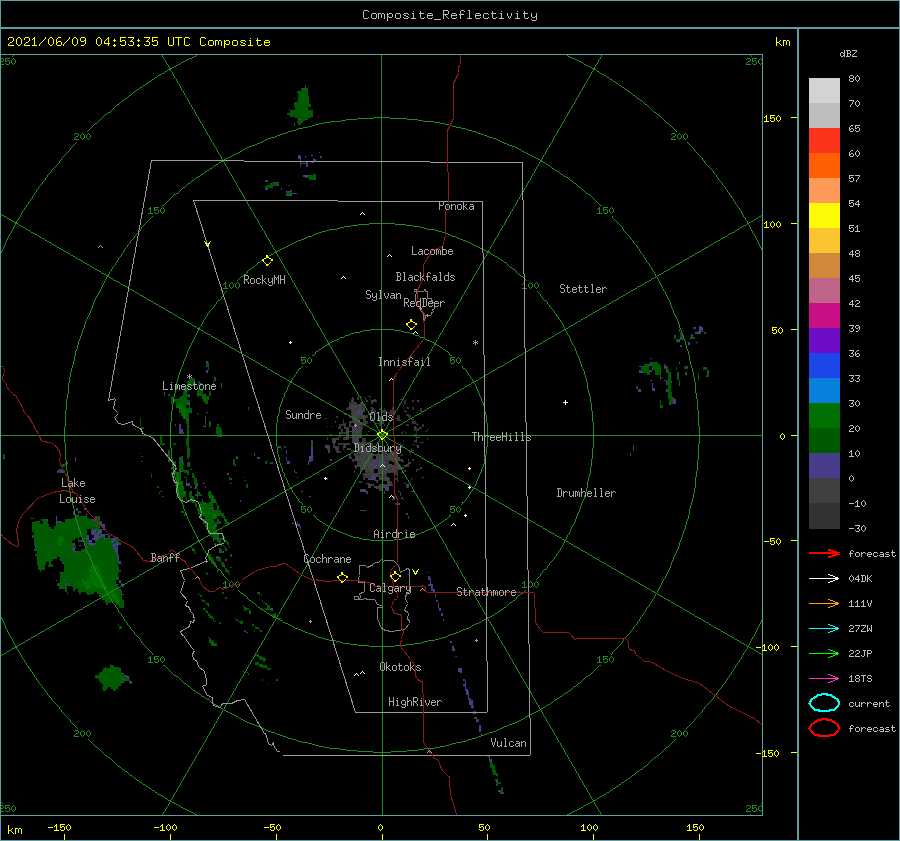Click the magenta 18TS arrow legend icon
The width and height of the screenshot is (900, 841).
click(824, 679)
